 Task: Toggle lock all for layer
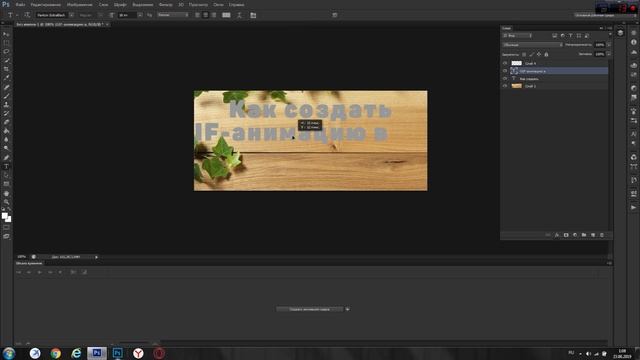(546, 54)
